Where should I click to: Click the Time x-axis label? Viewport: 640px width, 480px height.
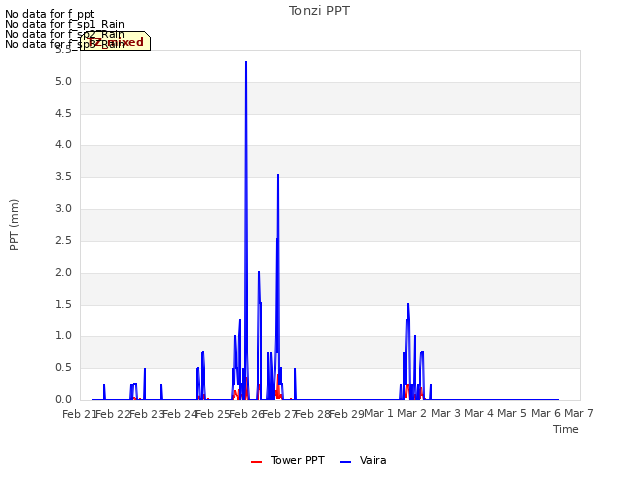(x=565, y=429)
